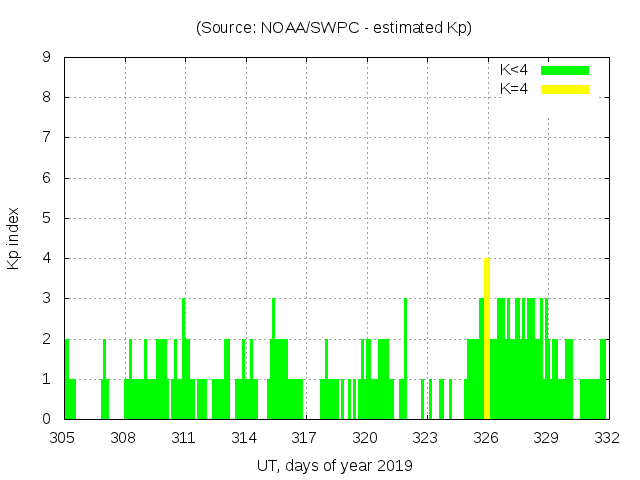Click the x-axis tick label 317
Screen dimensions: 640x480
(305, 437)
